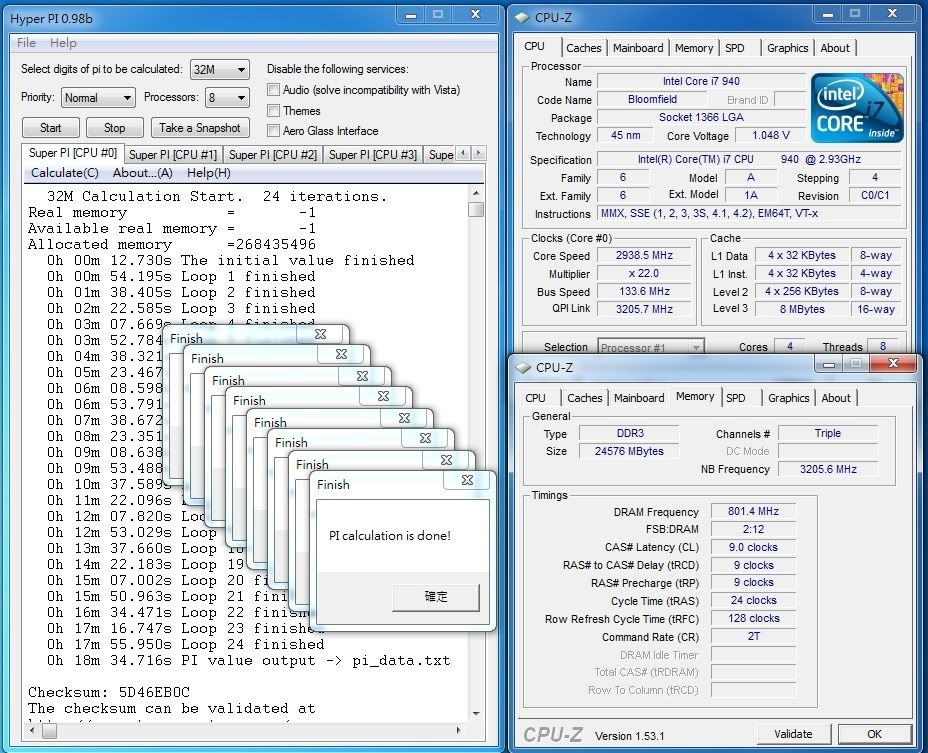
Task: Open Hyper PI File menu
Action: (x=26, y=43)
